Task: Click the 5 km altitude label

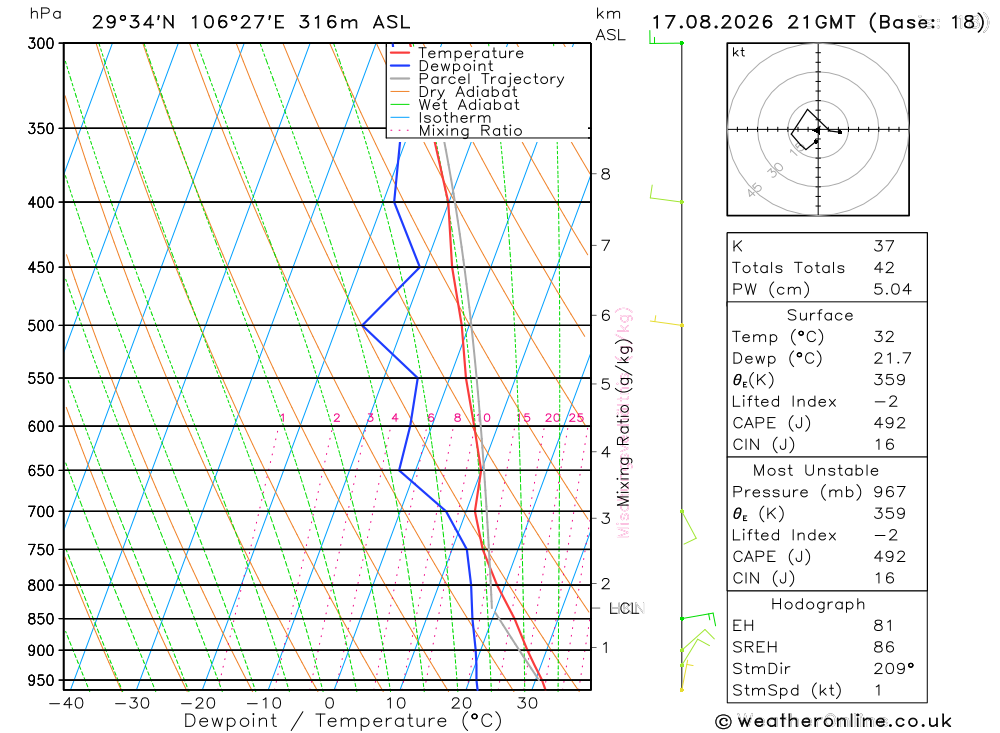Action: tap(605, 384)
